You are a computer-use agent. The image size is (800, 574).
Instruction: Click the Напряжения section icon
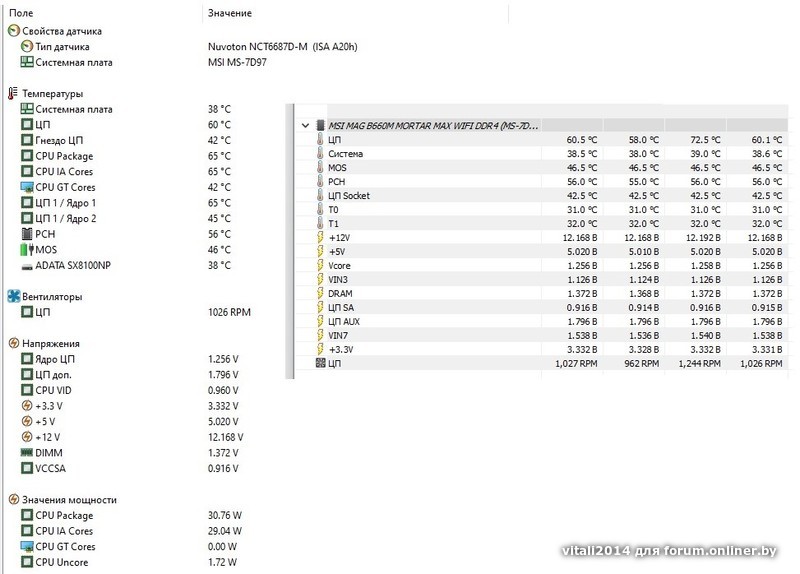[14, 343]
